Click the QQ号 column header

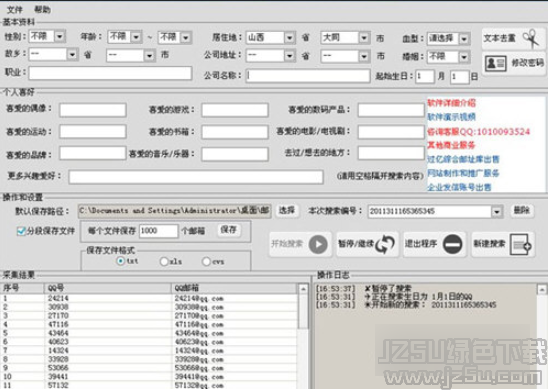pyautogui.click(x=107, y=288)
